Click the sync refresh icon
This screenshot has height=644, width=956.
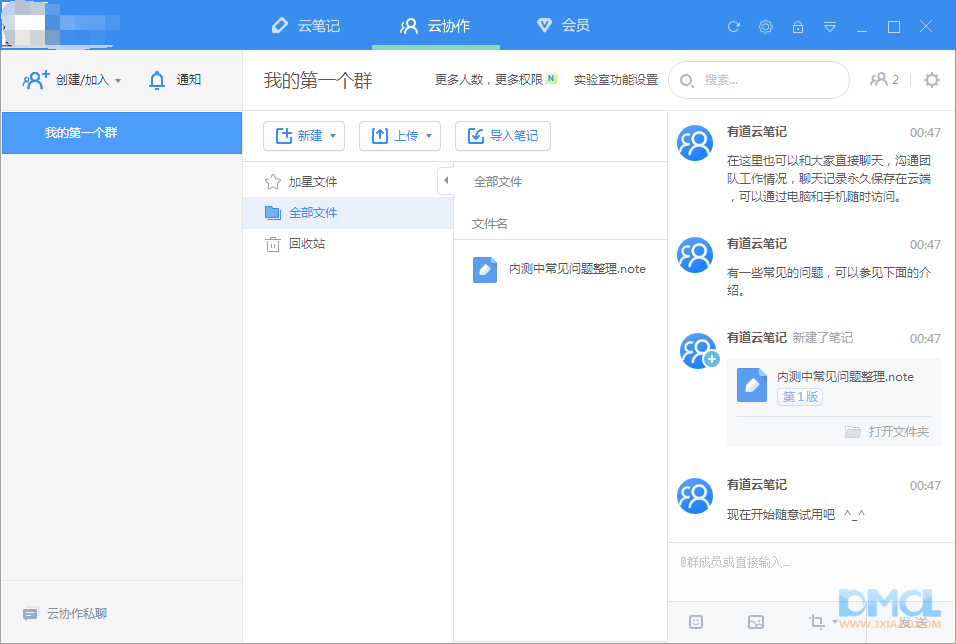(x=733, y=27)
